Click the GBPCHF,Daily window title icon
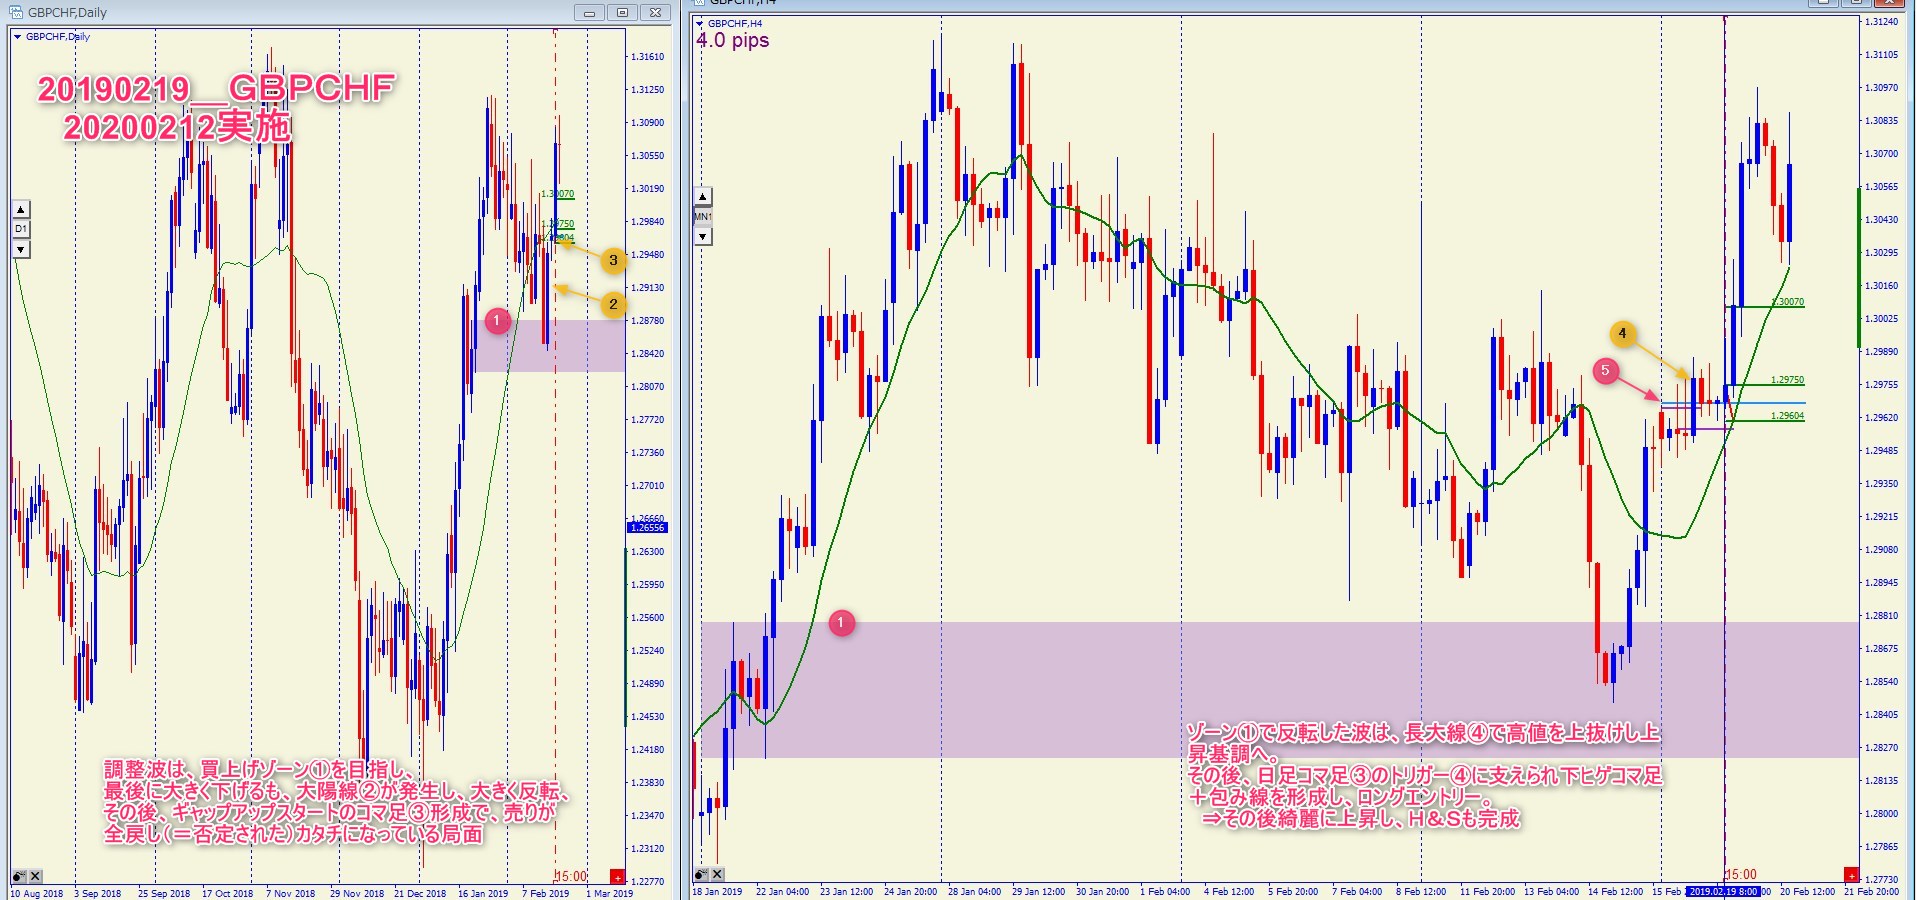The image size is (1917, 900). coord(16,13)
